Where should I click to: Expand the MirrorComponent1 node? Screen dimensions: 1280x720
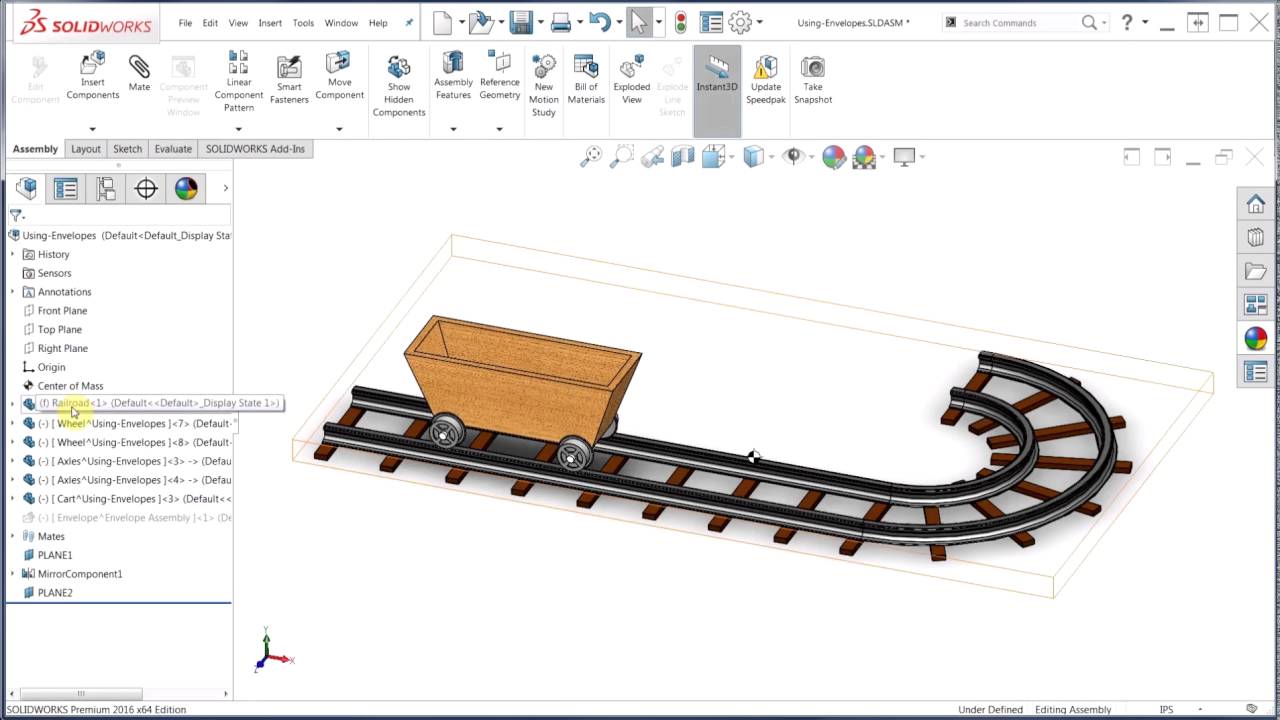coord(13,574)
